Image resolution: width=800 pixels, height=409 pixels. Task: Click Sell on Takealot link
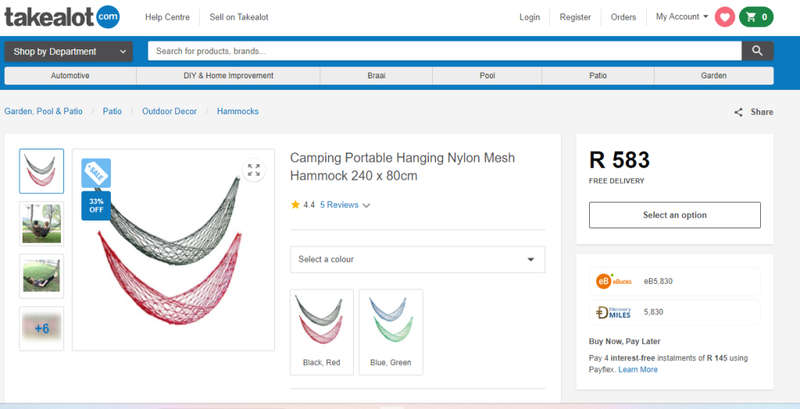[239, 17]
